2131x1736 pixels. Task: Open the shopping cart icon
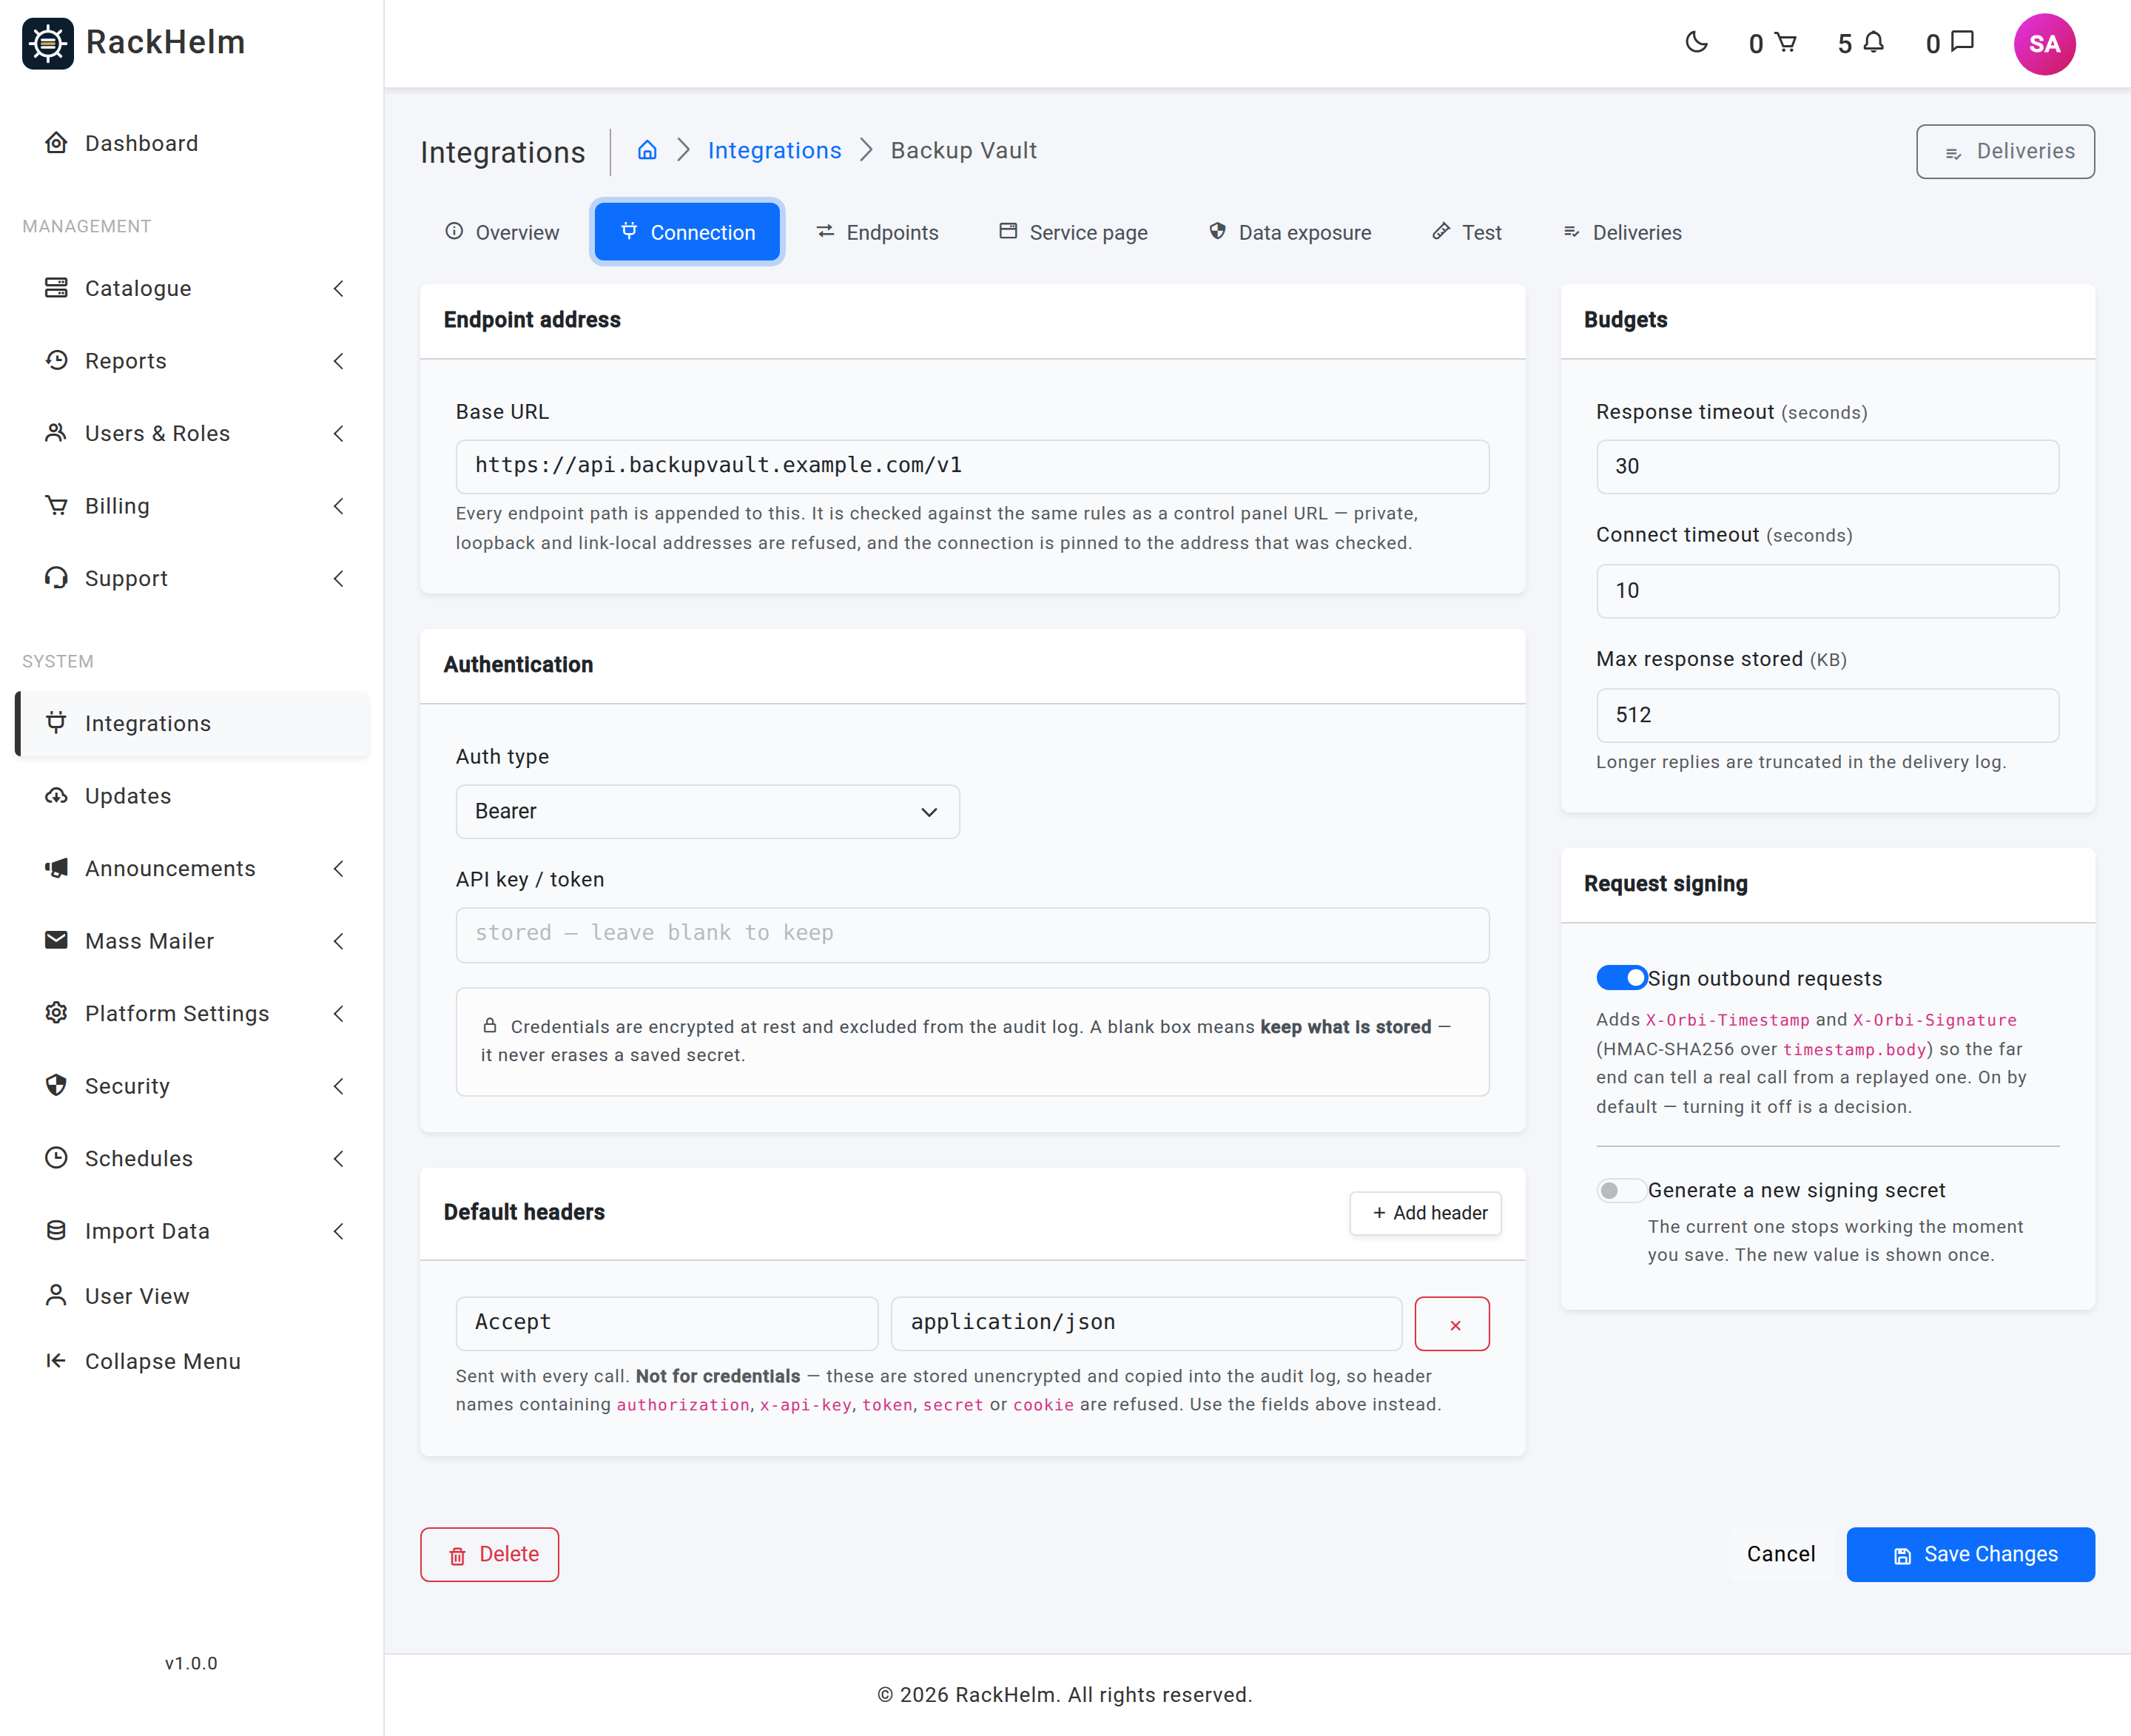tap(1785, 43)
